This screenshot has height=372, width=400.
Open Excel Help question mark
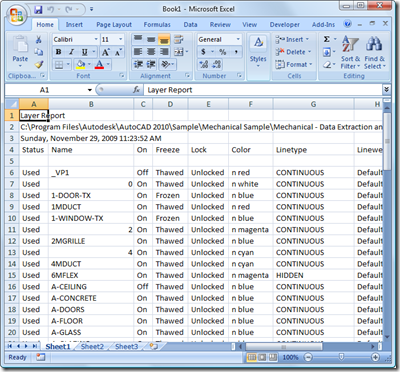pos(347,24)
